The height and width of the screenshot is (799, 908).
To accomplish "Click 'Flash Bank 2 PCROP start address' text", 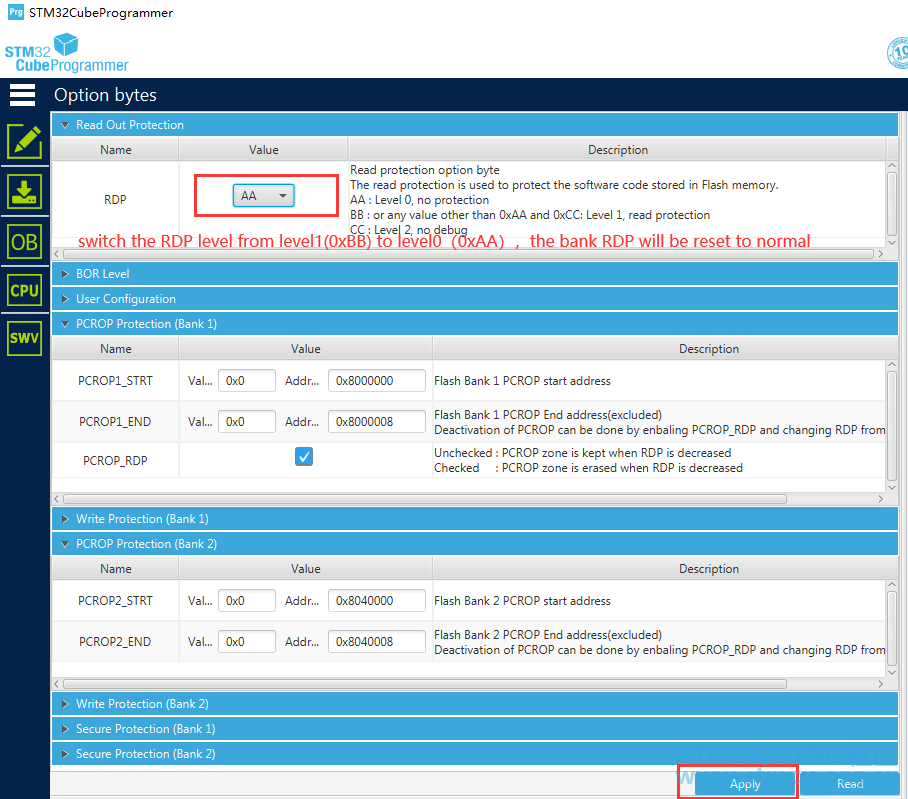I will [x=522, y=600].
